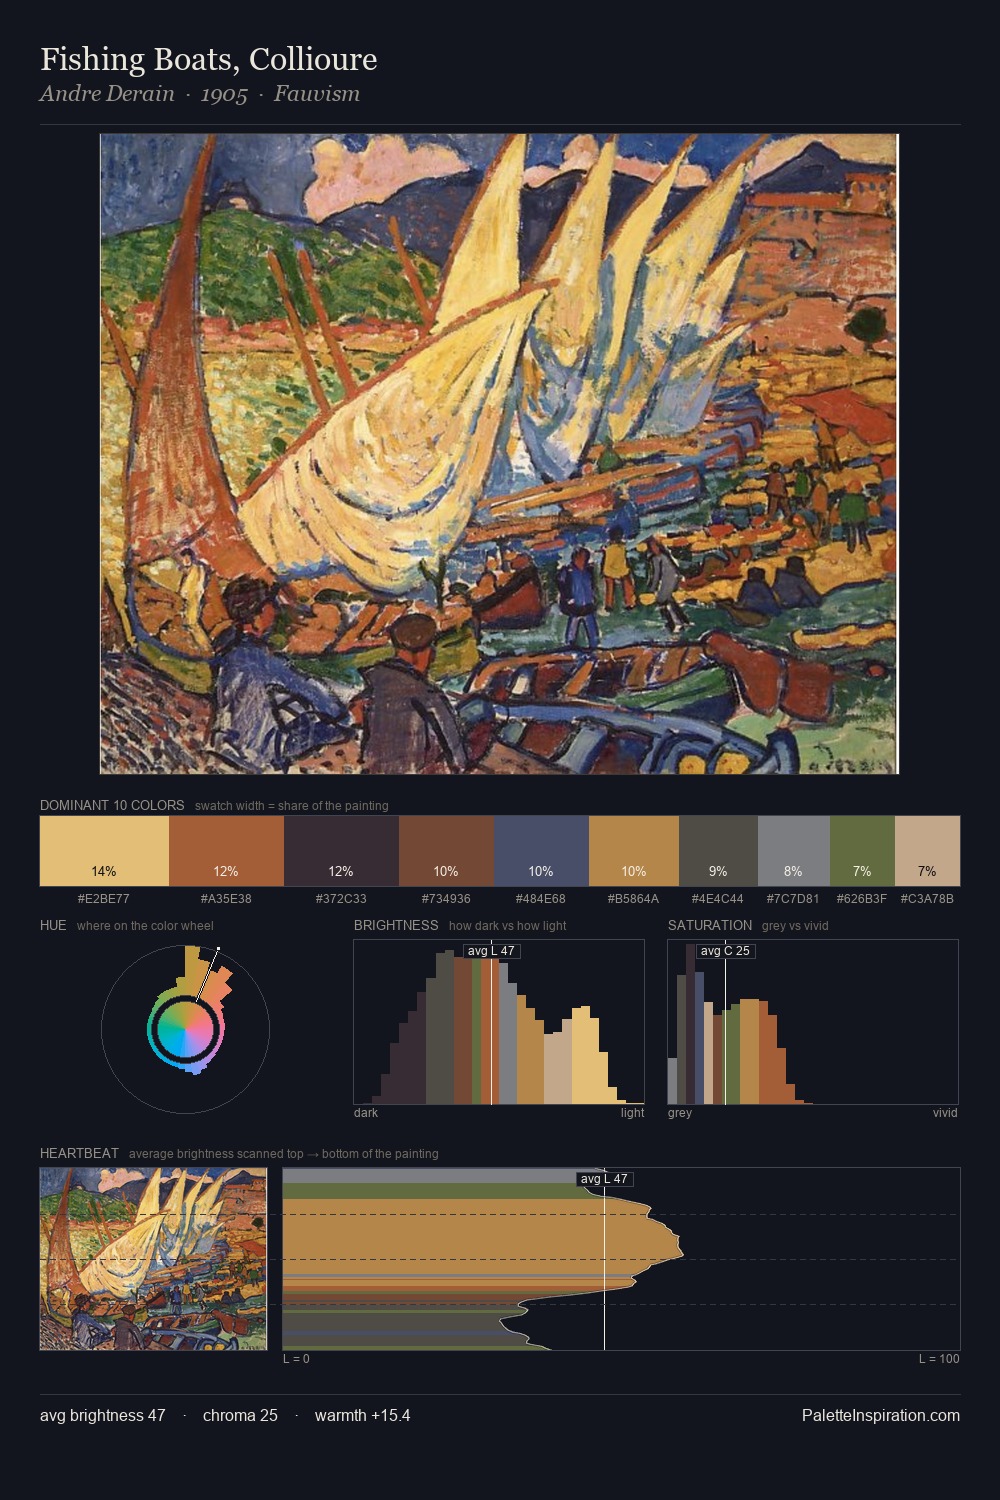
Task: Click the DOMINANT 10 COLORS heading
Action: click(112, 805)
